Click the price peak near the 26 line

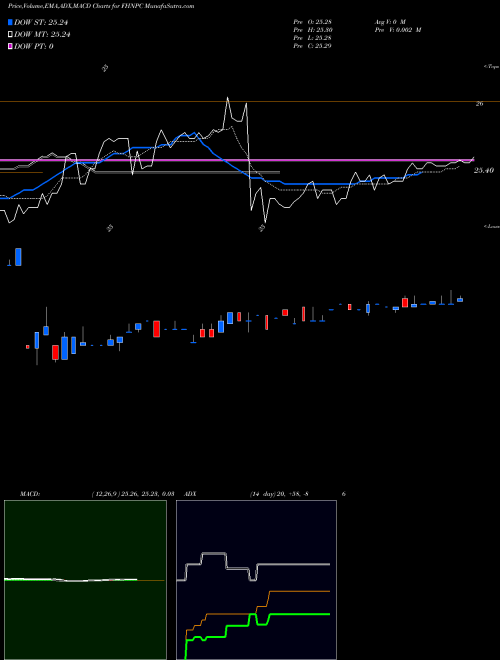point(228,100)
